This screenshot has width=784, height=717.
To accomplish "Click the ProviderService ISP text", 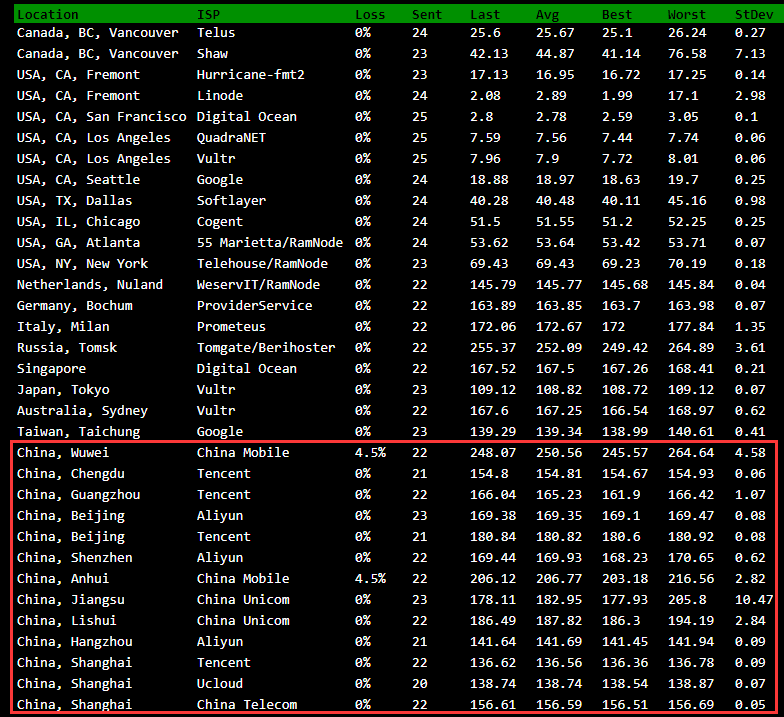I will (254, 306).
